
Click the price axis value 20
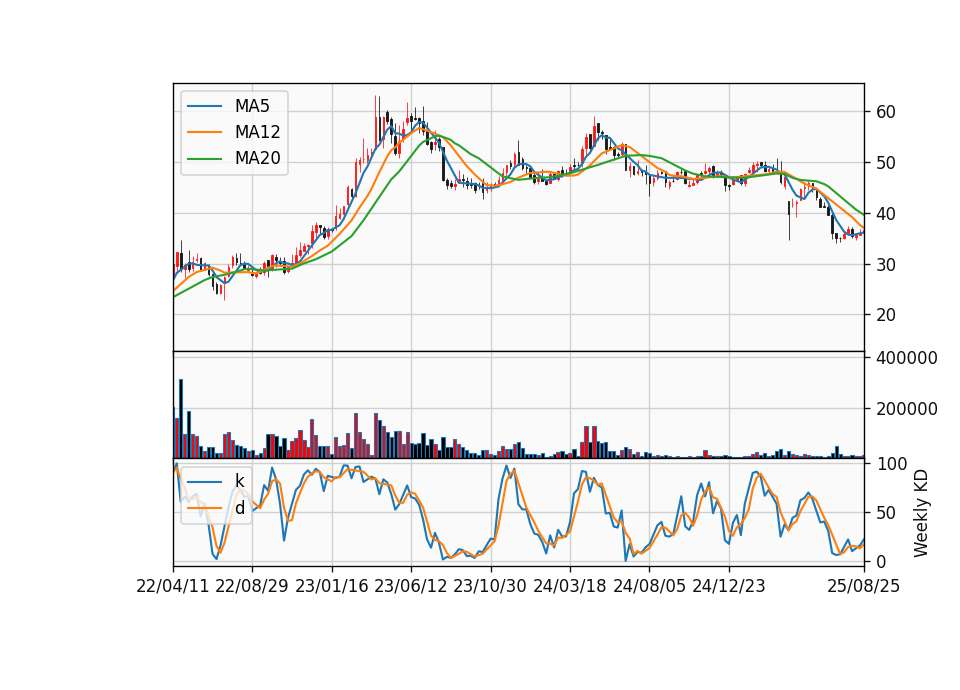coord(885,315)
